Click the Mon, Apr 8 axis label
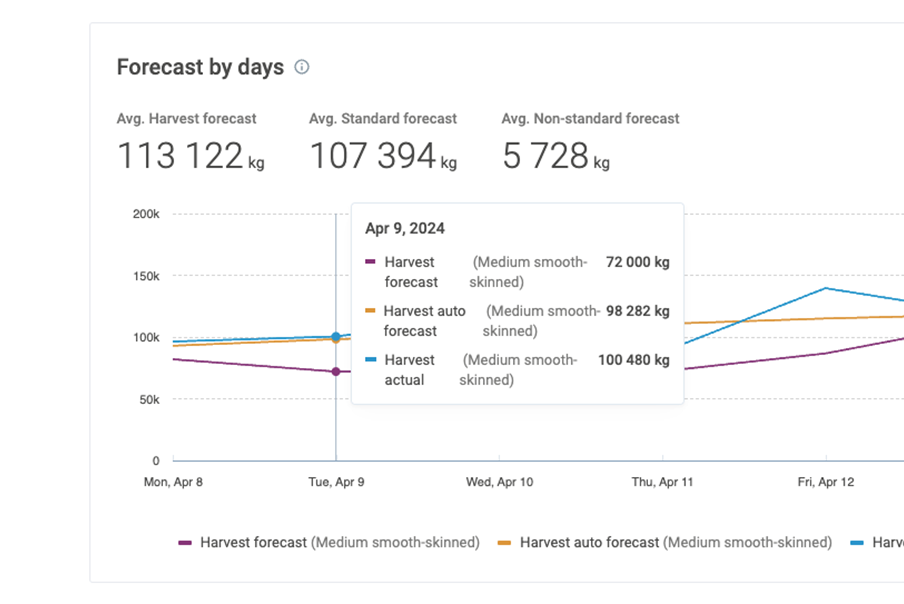The height and width of the screenshot is (604, 904). [174, 482]
